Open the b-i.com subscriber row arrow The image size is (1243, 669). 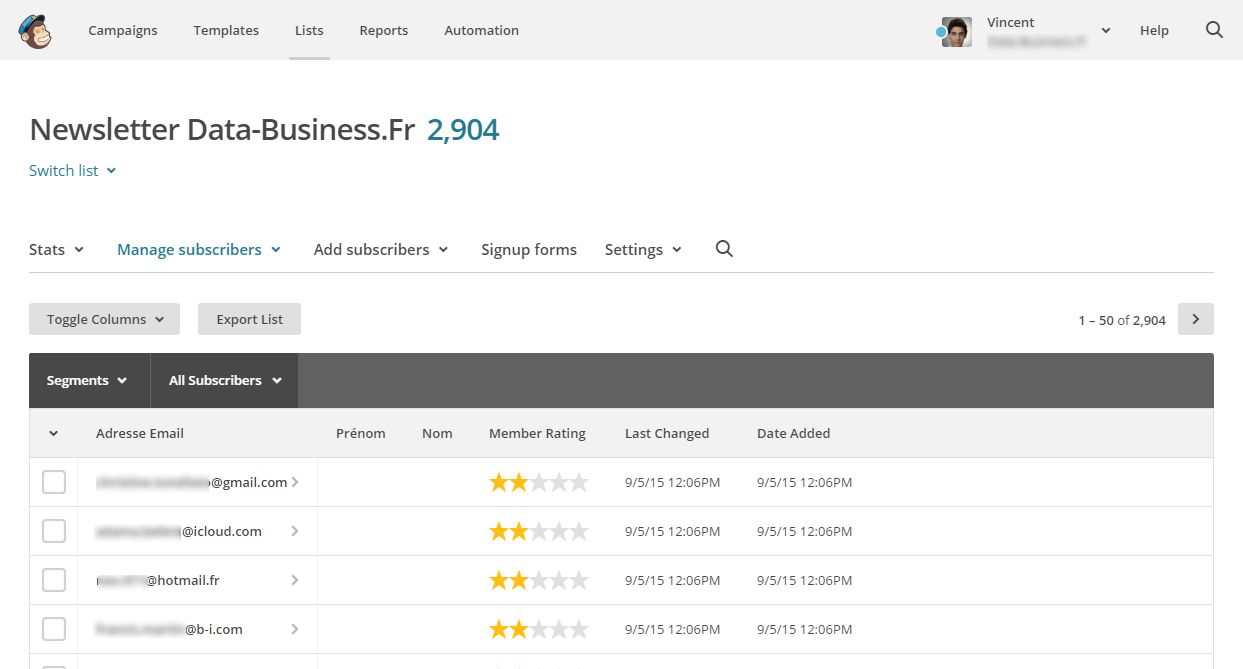point(295,629)
